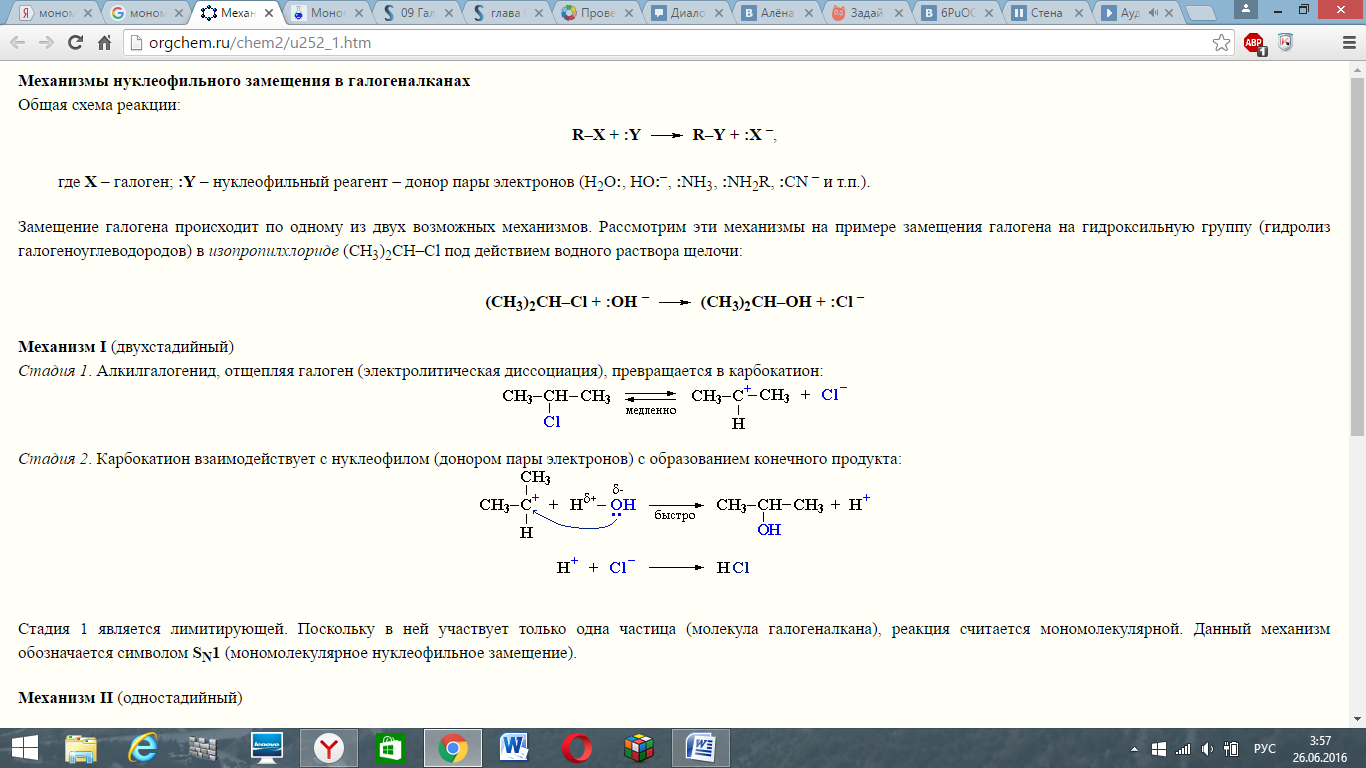Open the Windows Start button
The width and height of the screenshot is (1366, 768).
[x=24, y=747]
